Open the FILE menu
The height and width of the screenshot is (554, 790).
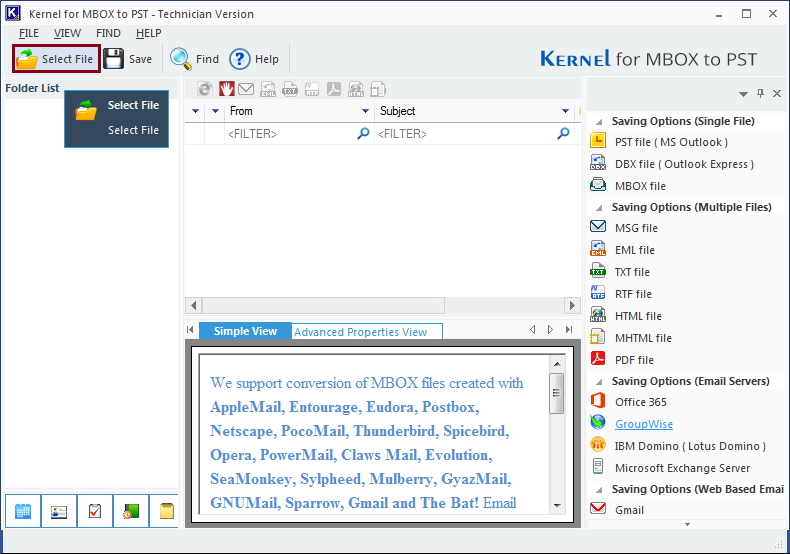pos(29,33)
